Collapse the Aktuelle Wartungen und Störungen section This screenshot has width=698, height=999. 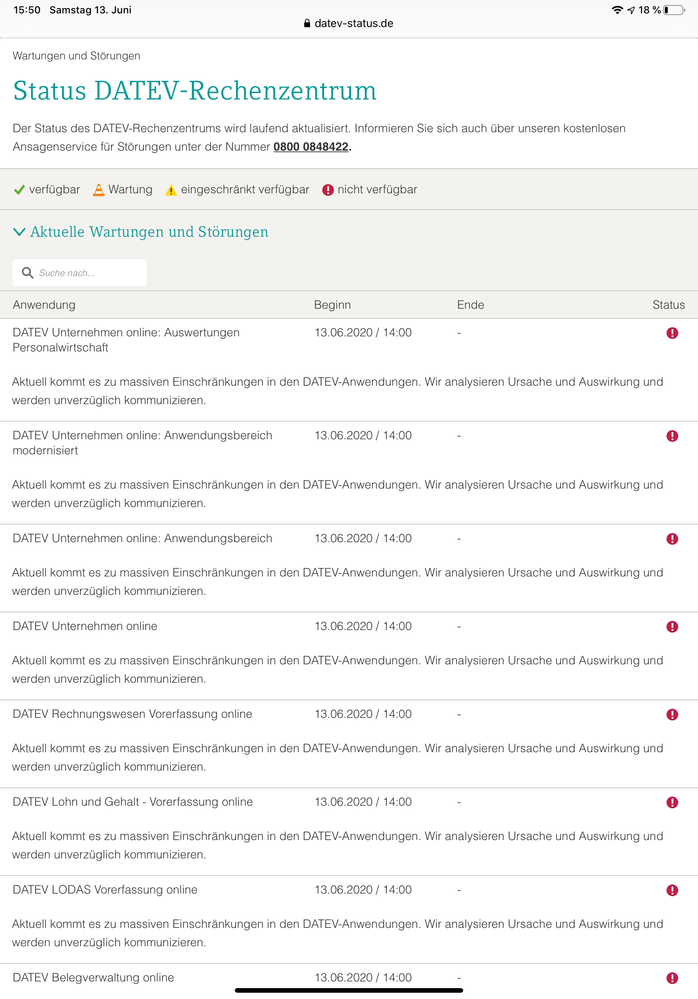pyautogui.click(x=141, y=232)
